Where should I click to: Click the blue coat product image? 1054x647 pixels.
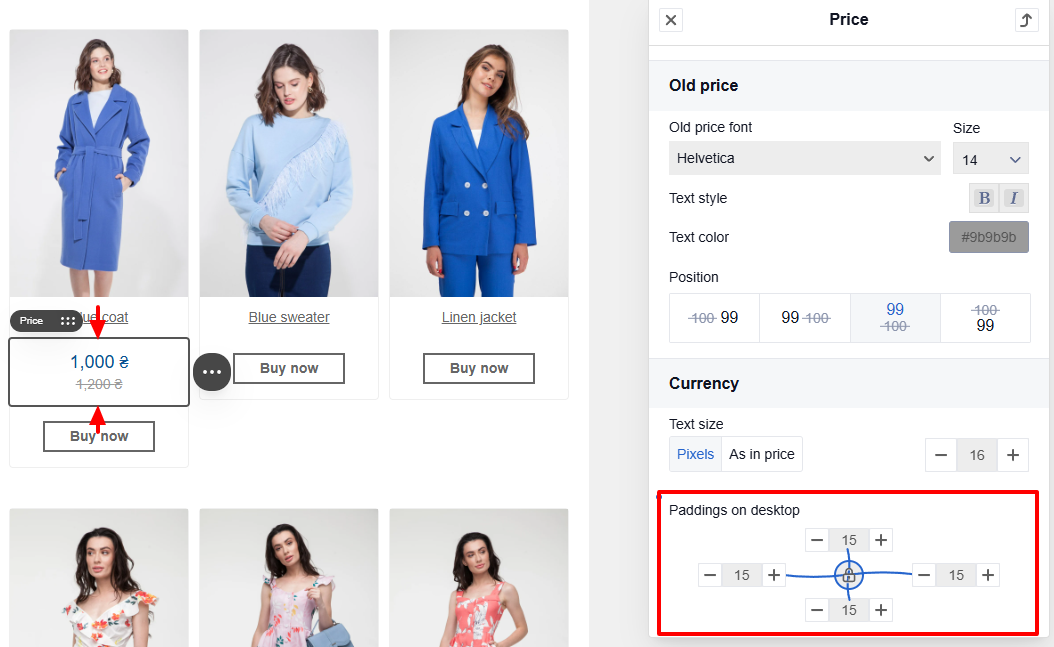[99, 163]
